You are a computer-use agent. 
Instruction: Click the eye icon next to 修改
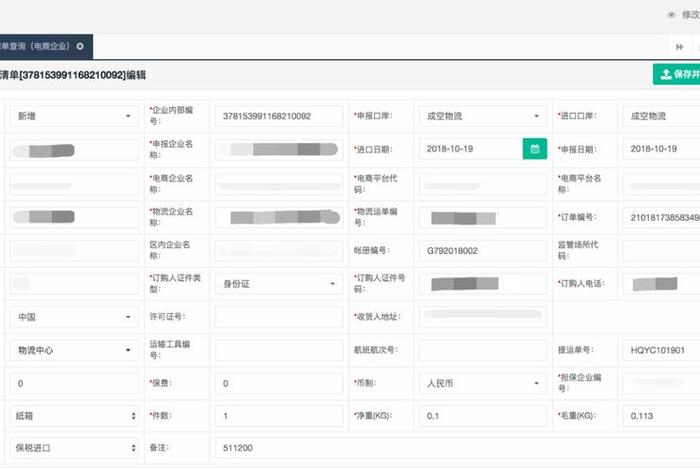click(x=671, y=15)
